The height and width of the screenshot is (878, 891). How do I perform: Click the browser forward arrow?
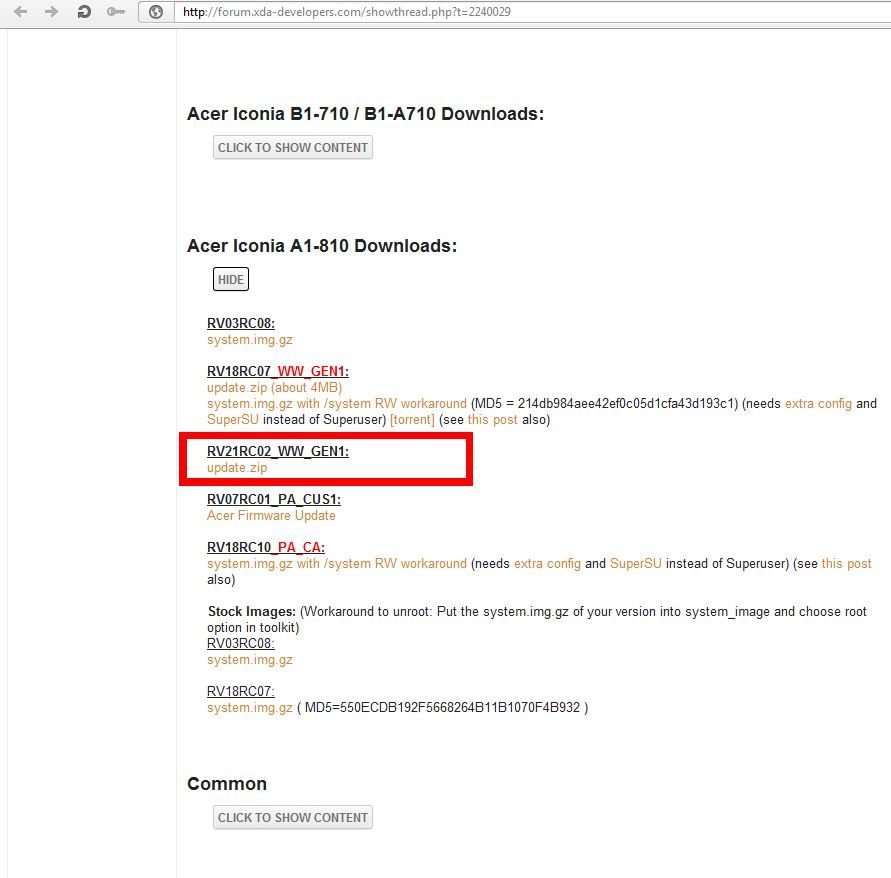52,11
